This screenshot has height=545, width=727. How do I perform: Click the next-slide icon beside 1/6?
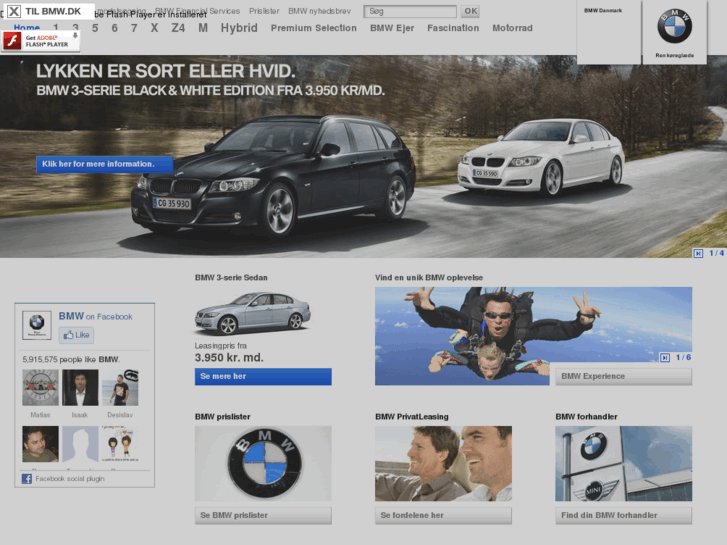(664, 357)
